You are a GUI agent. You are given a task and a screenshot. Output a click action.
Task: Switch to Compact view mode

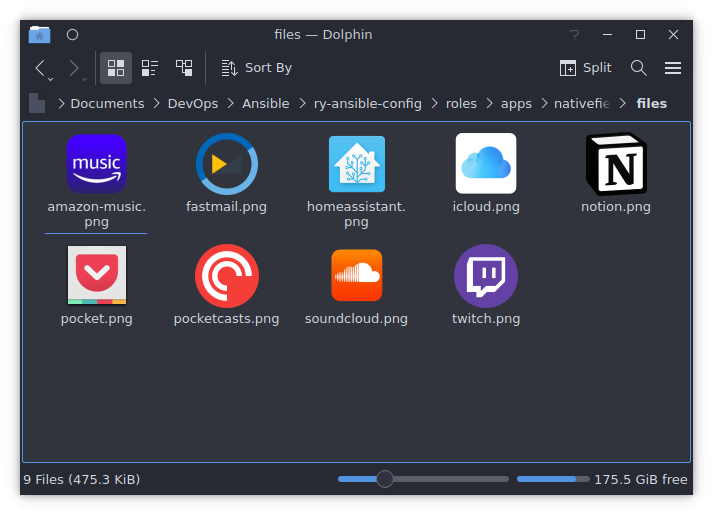(x=150, y=68)
